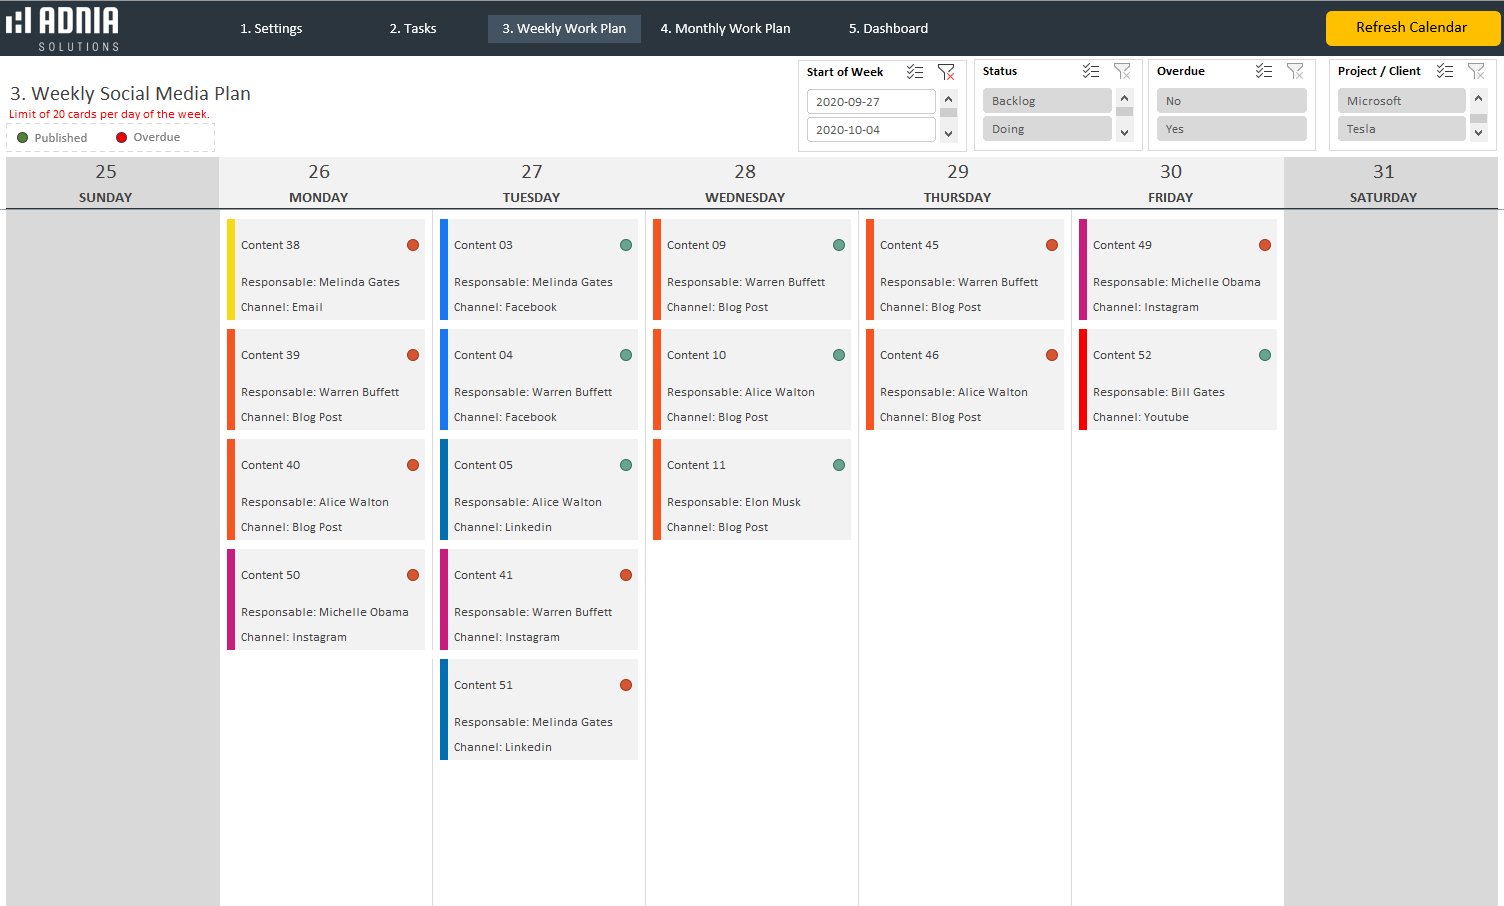Click the Status slicer scroll-down arrow
1504x906 pixels.
tap(1125, 132)
